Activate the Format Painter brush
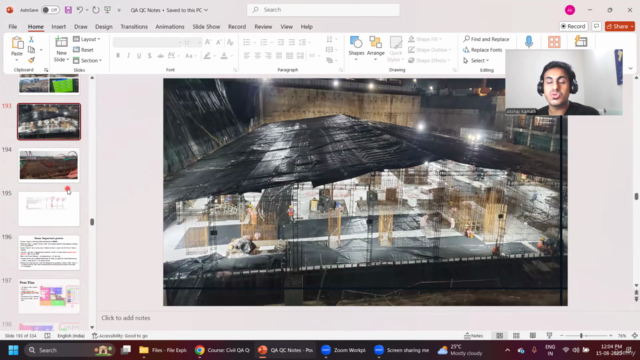Viewport: 640px width, 360px height. tap(31, 60)
